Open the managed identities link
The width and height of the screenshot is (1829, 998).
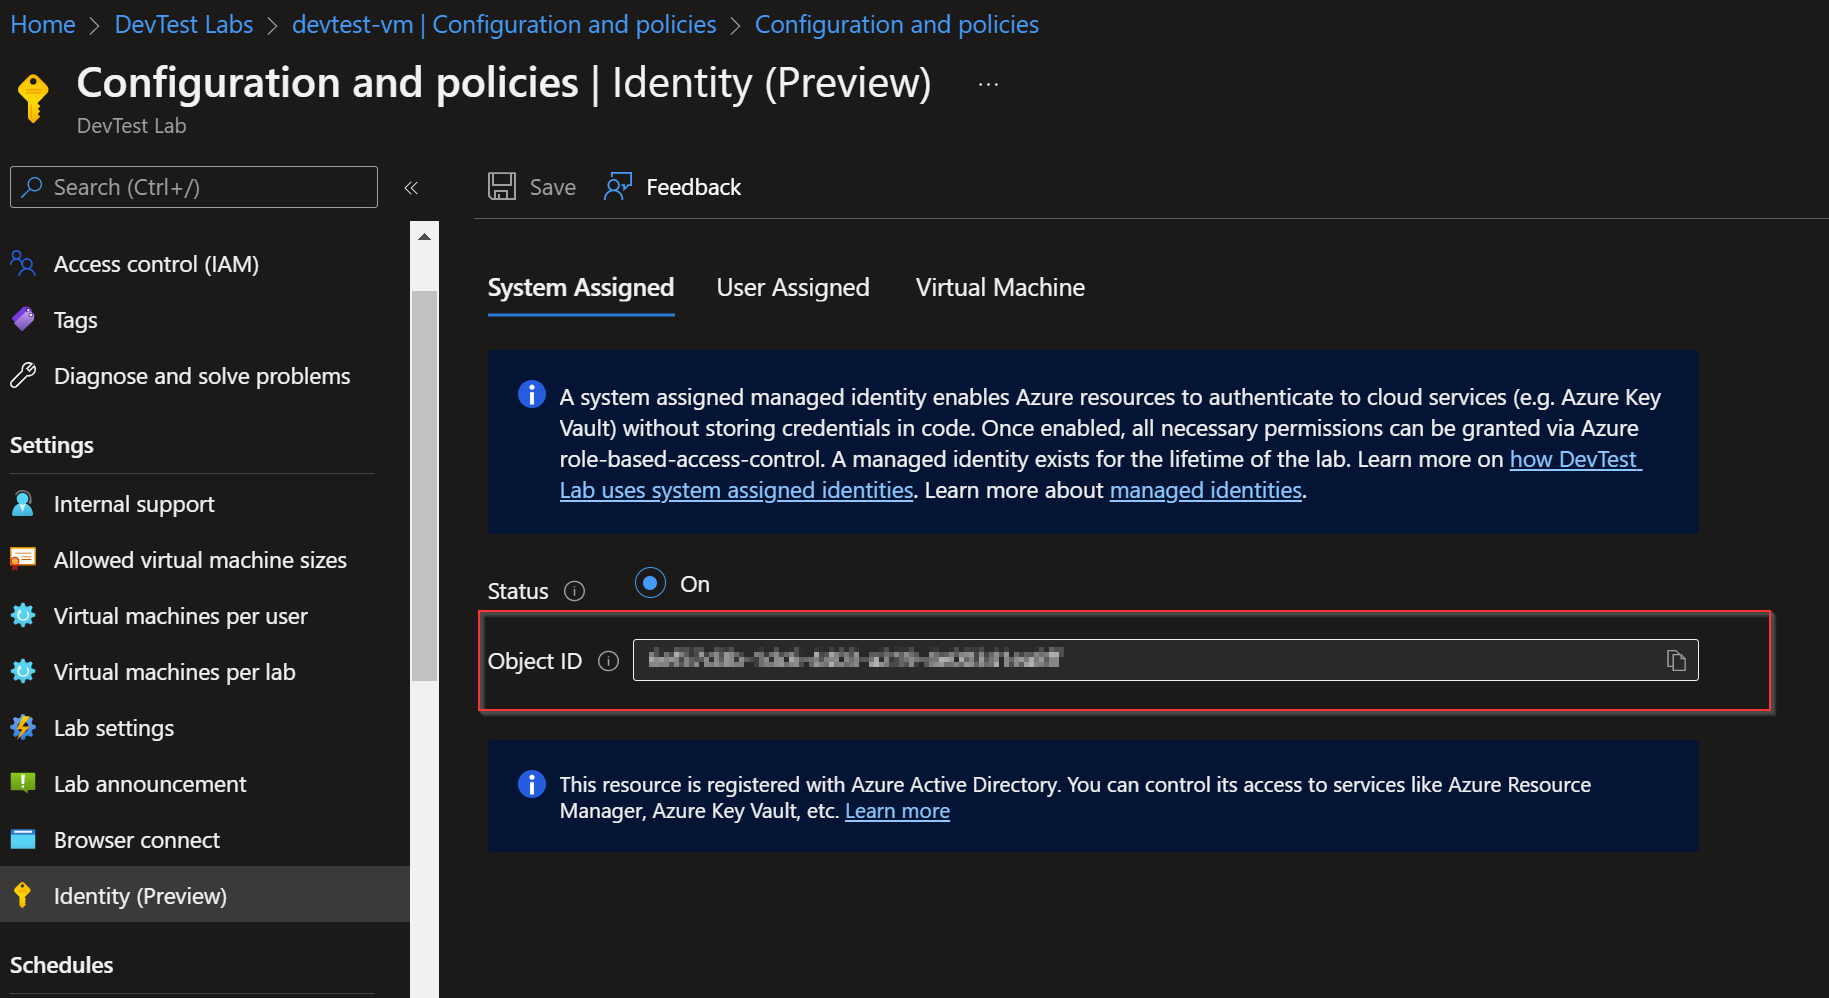(x=1206, y=491)
